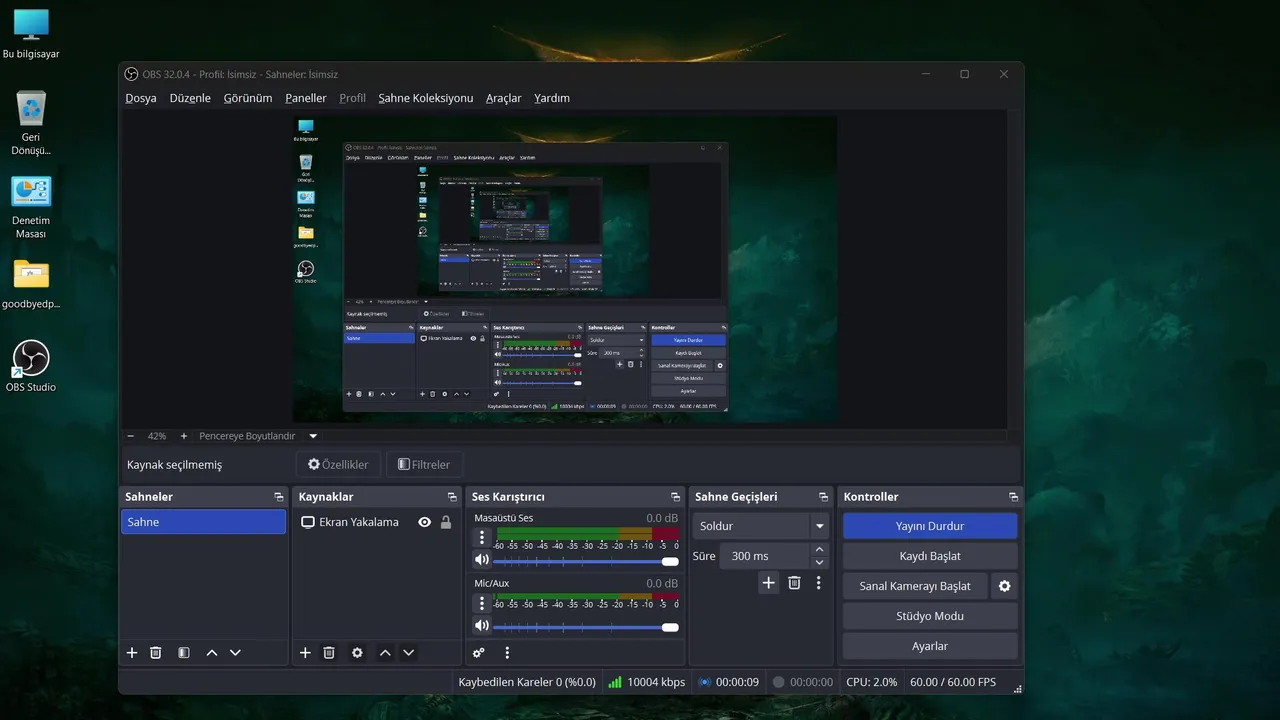Undock the Sahneler panel
This screenshot has width=1280, height=720.
[278, 497]
